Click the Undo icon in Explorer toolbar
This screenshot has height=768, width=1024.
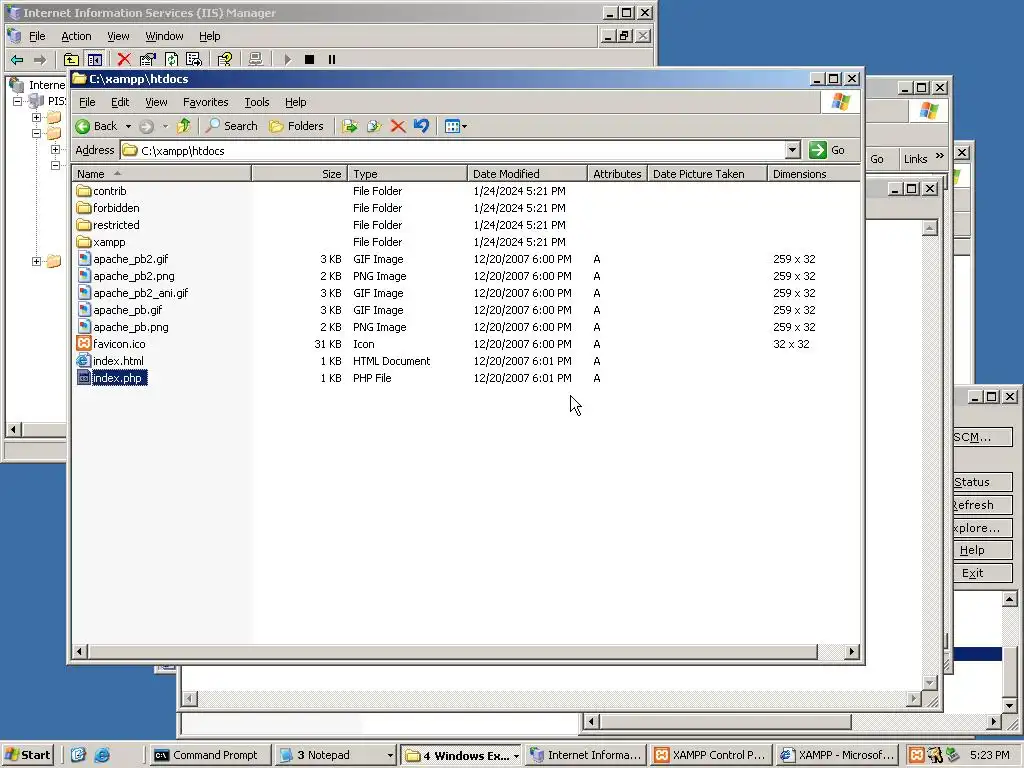(421, 126)
